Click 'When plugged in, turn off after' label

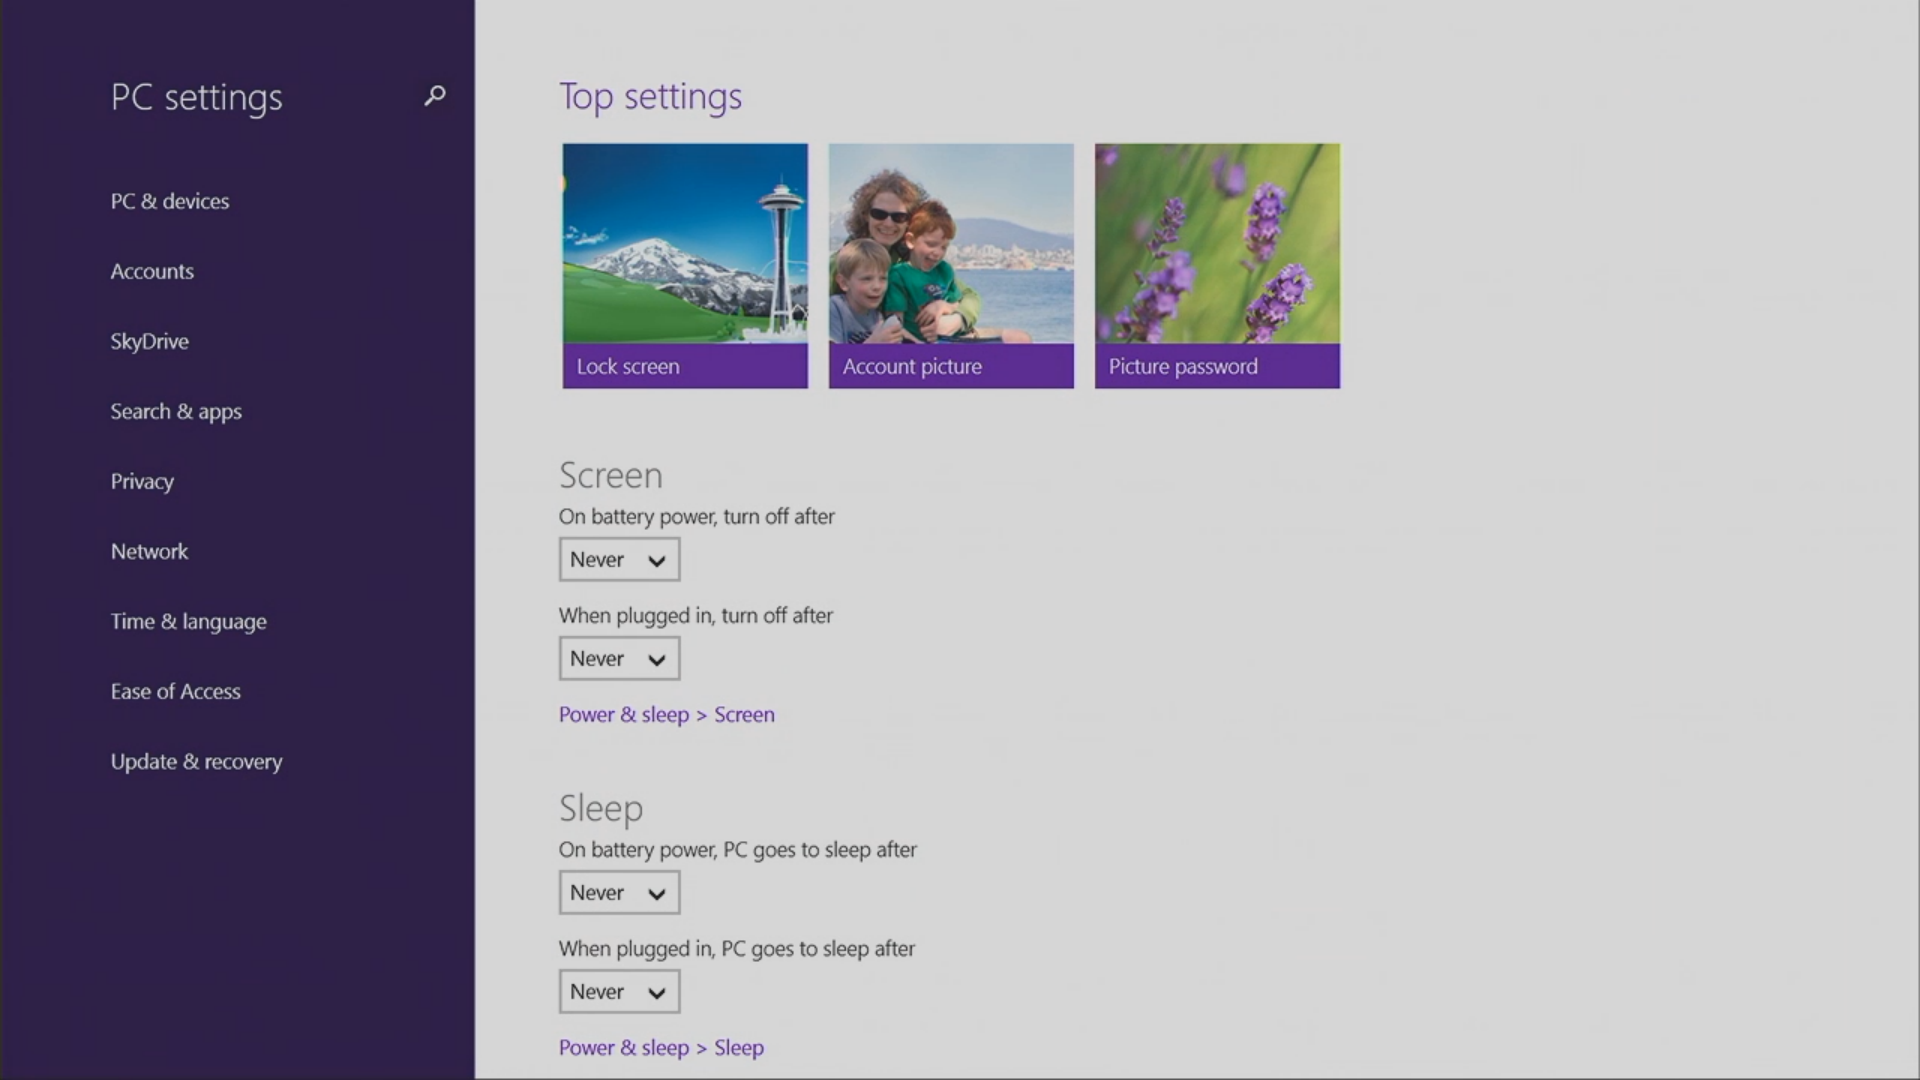click(x=695, y=616)
